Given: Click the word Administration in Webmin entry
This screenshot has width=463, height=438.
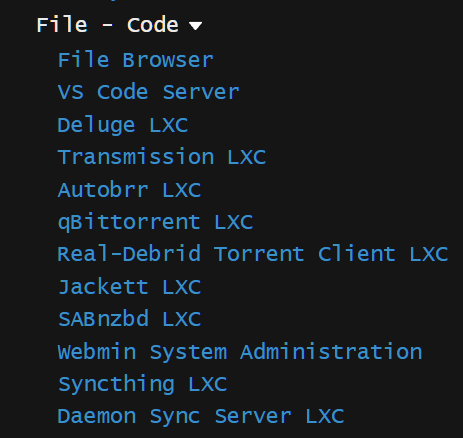Looking at the screenshot, I should point(331,352).
